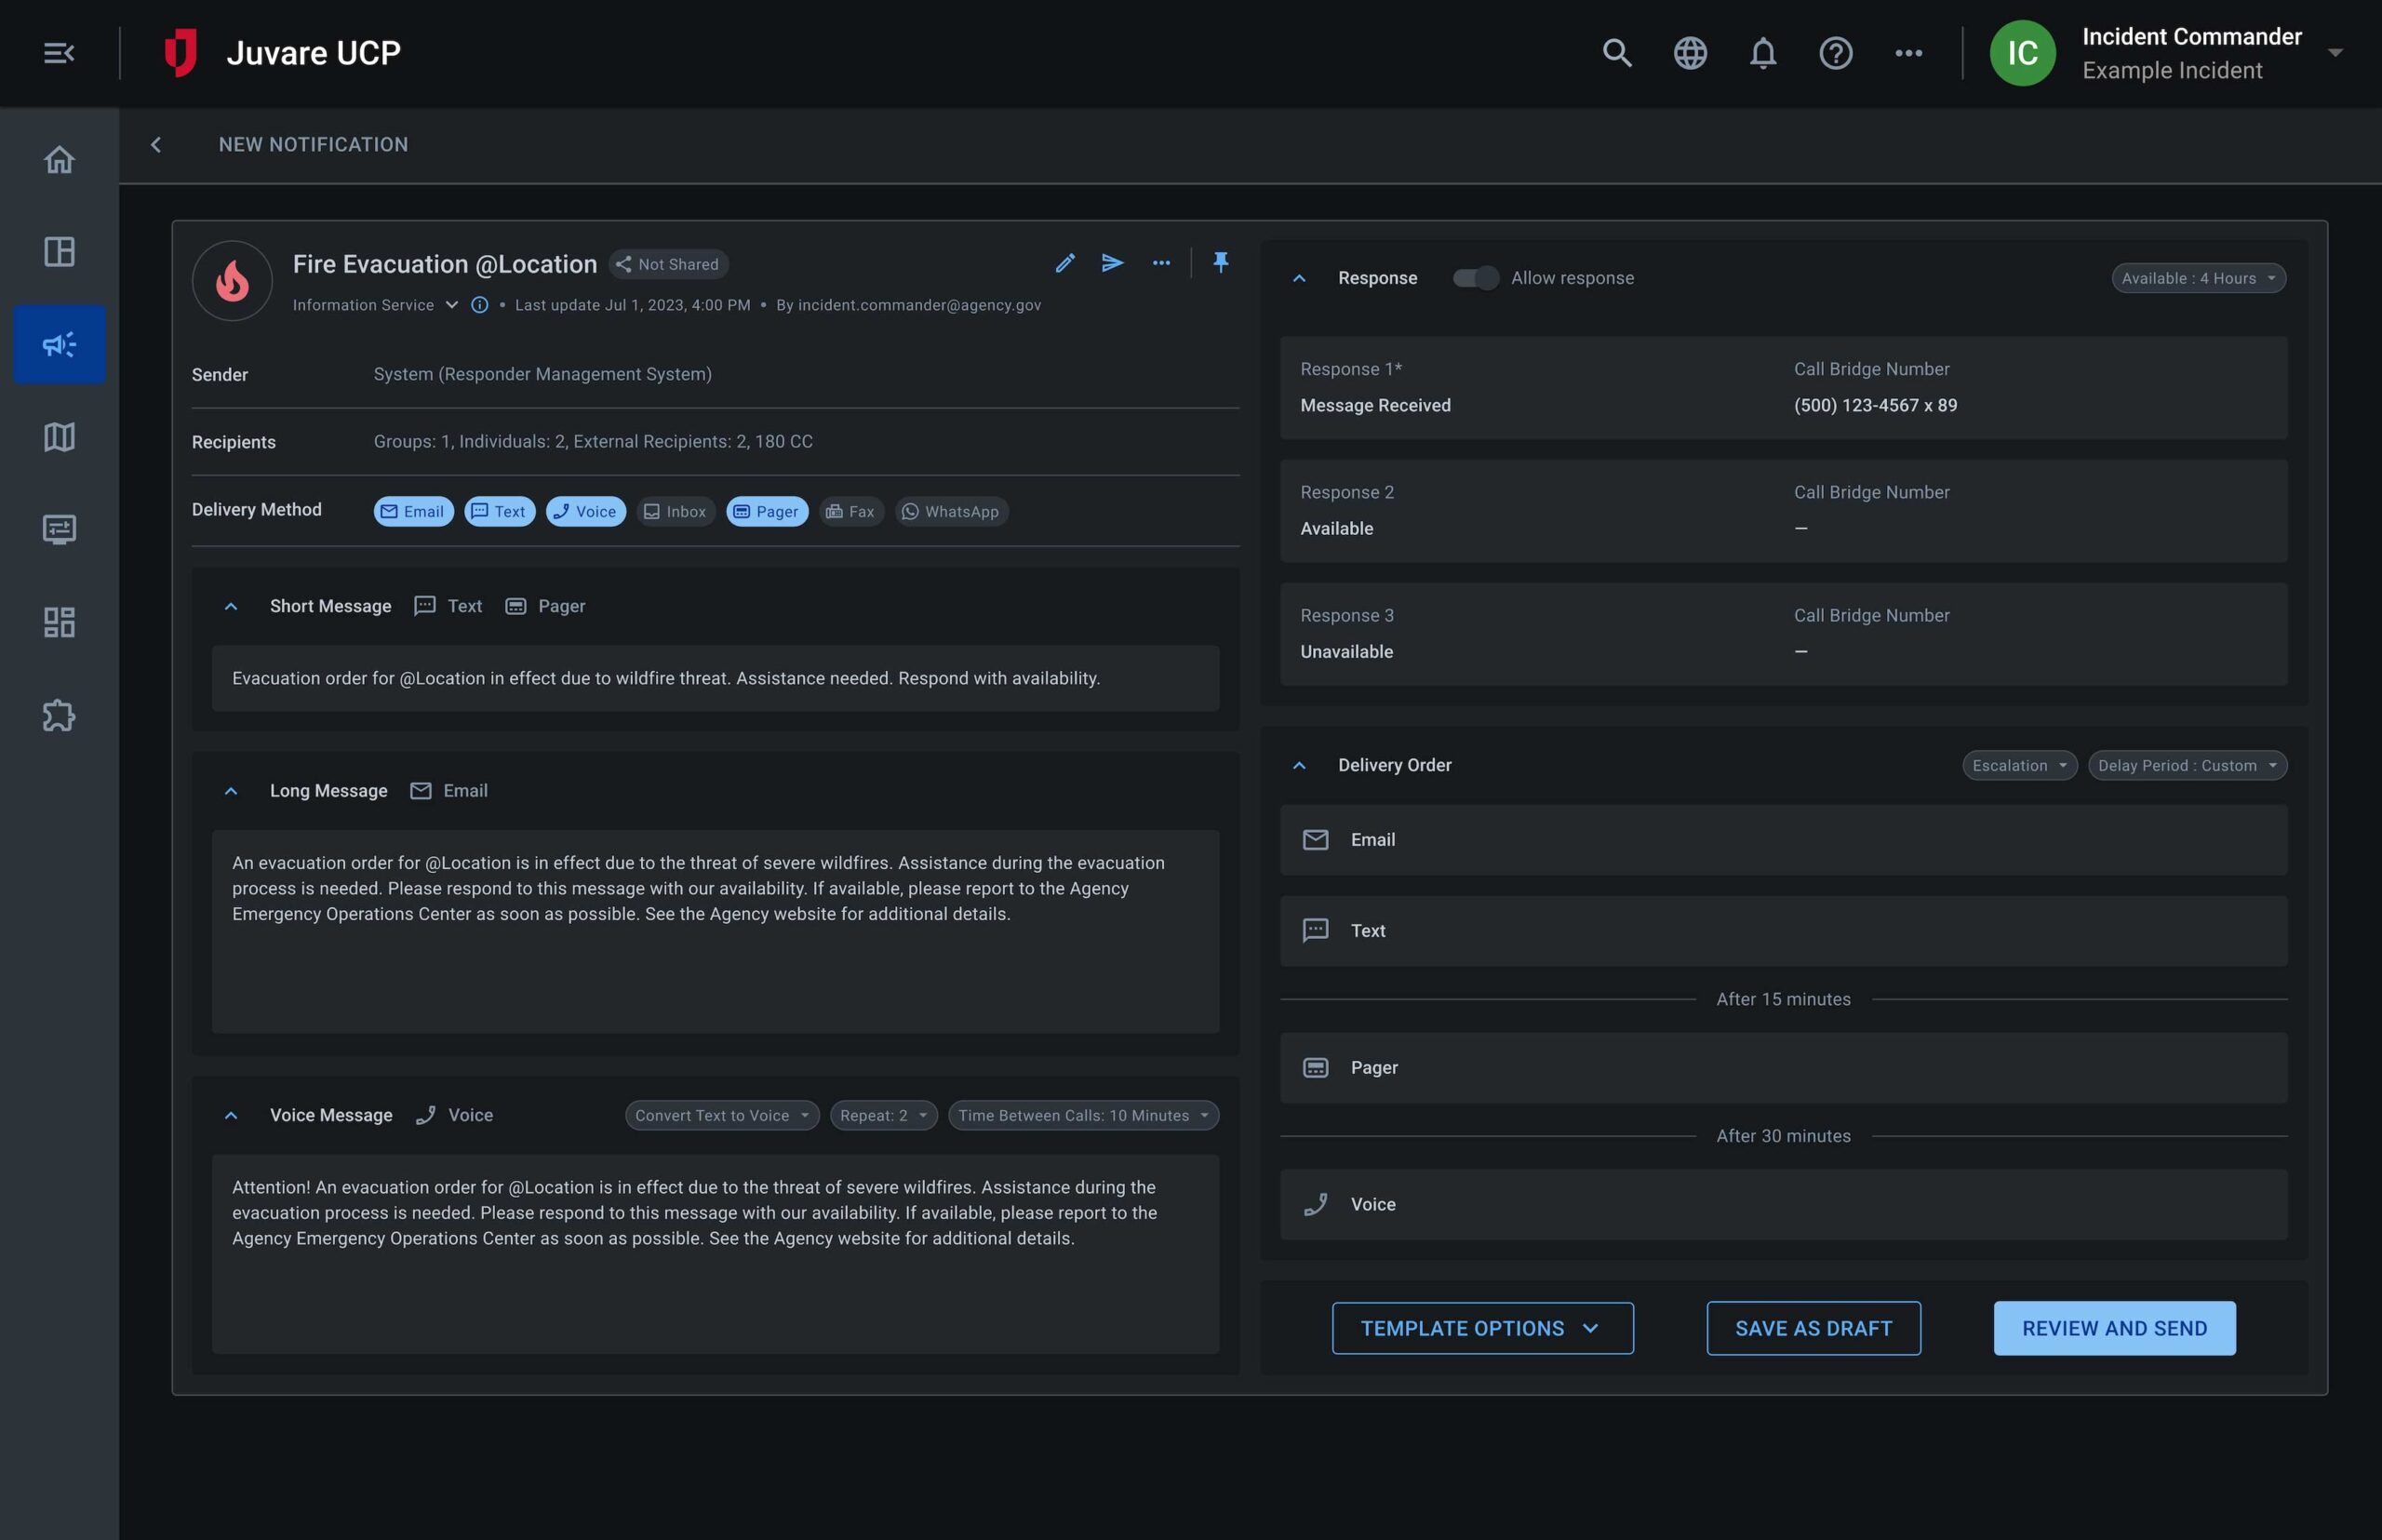Send the notification with paper plane icon
Viewport: 2382px width, 1540px height.
(1112, 263)
